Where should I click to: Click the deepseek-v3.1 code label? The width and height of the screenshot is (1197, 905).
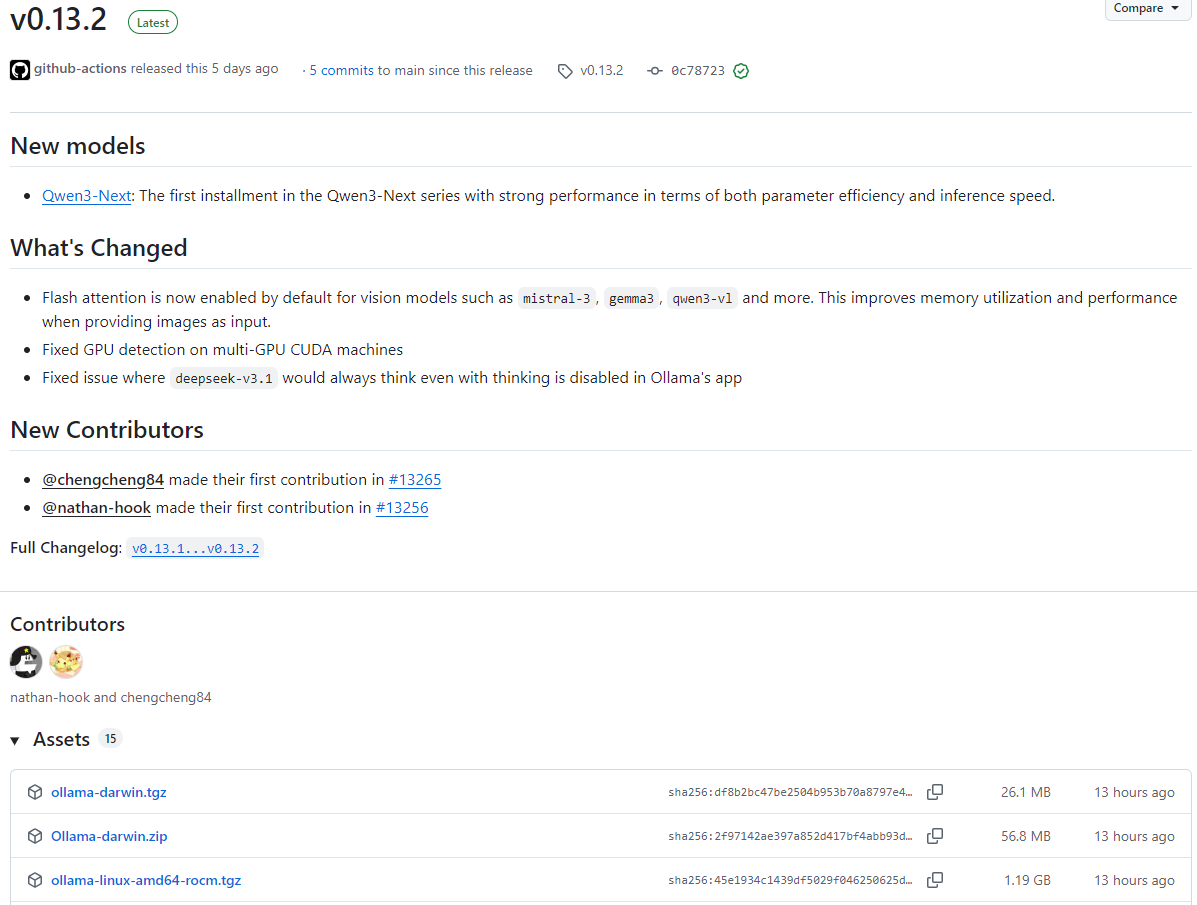(x=224, y=379)
